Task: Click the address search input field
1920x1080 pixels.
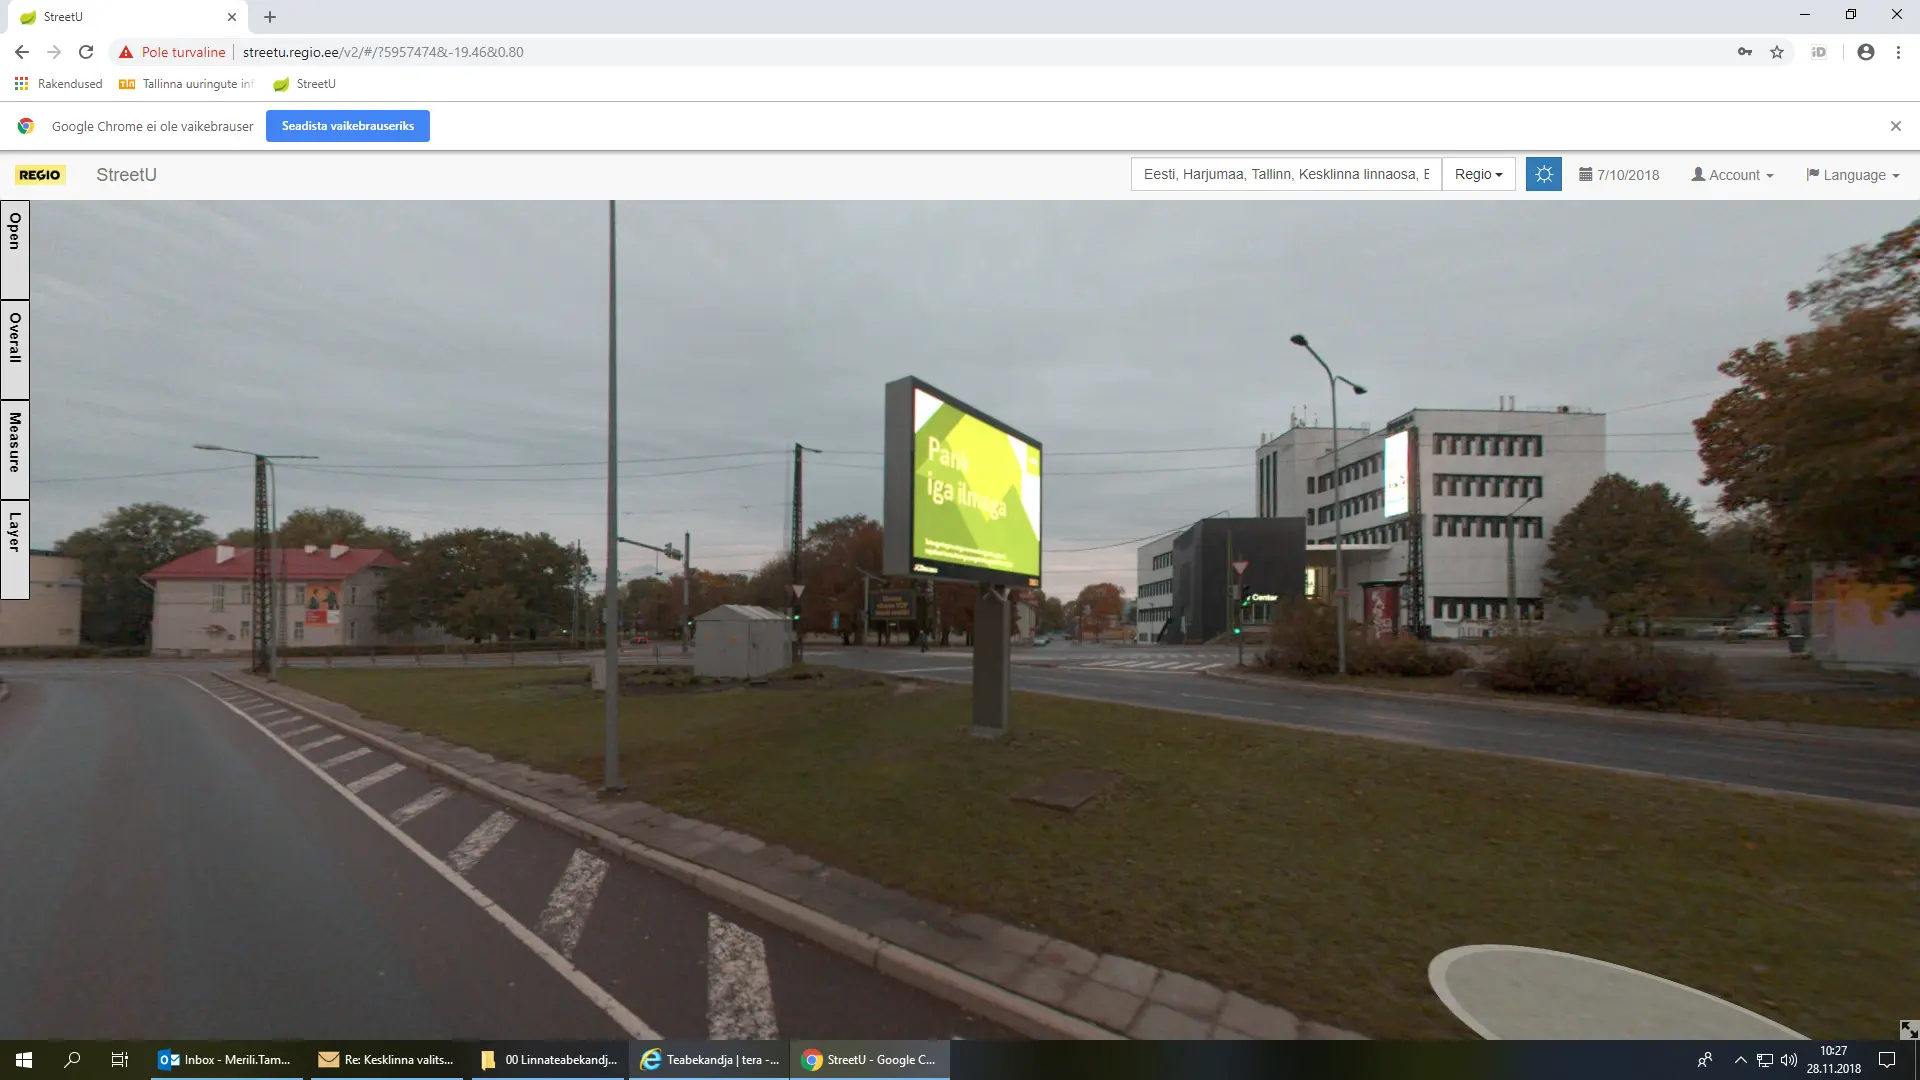Action: 1285,174
